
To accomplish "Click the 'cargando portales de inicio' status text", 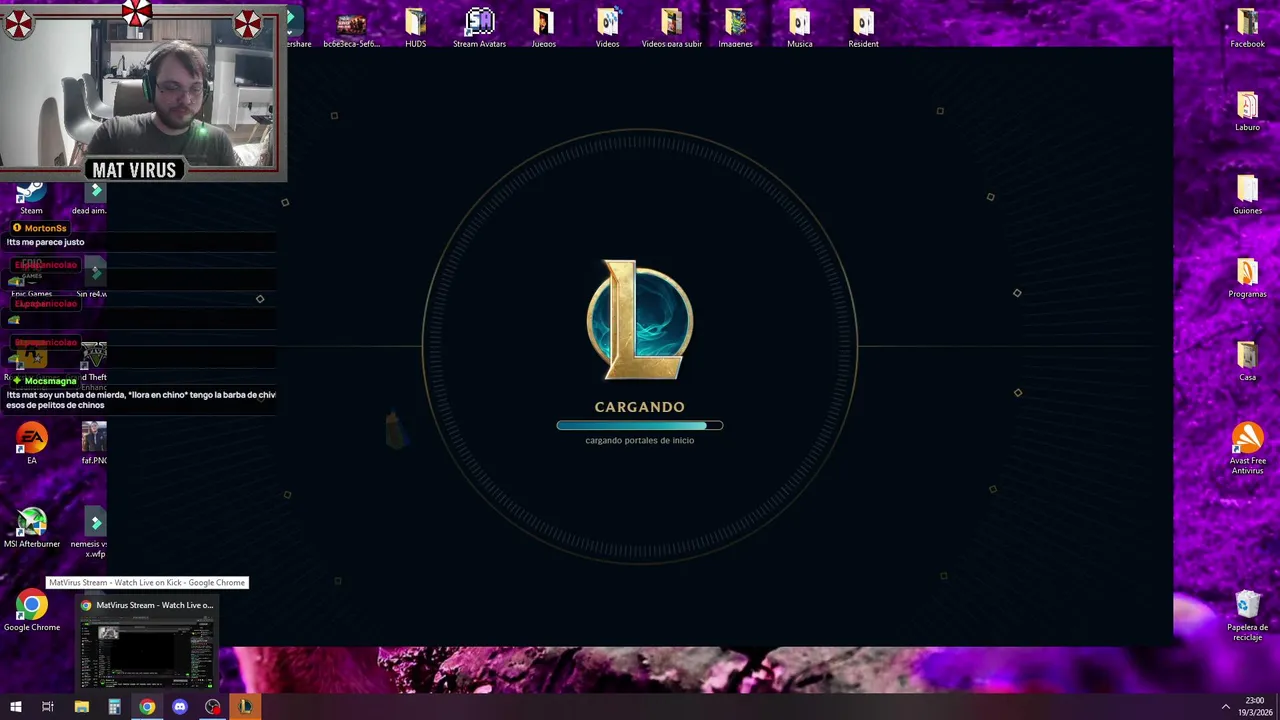I will click(x=640, y=440).
